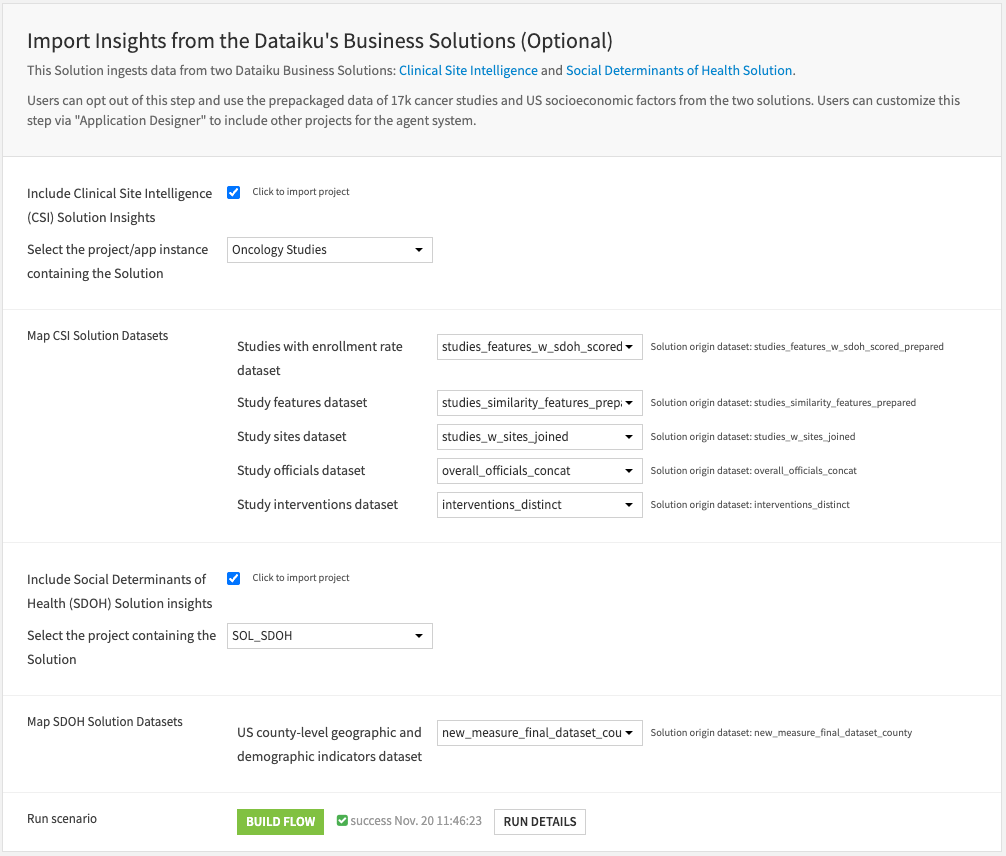1006x856 pixels.
Task: Open the Study interventions dataset dropdown
Action: [540, 505]
